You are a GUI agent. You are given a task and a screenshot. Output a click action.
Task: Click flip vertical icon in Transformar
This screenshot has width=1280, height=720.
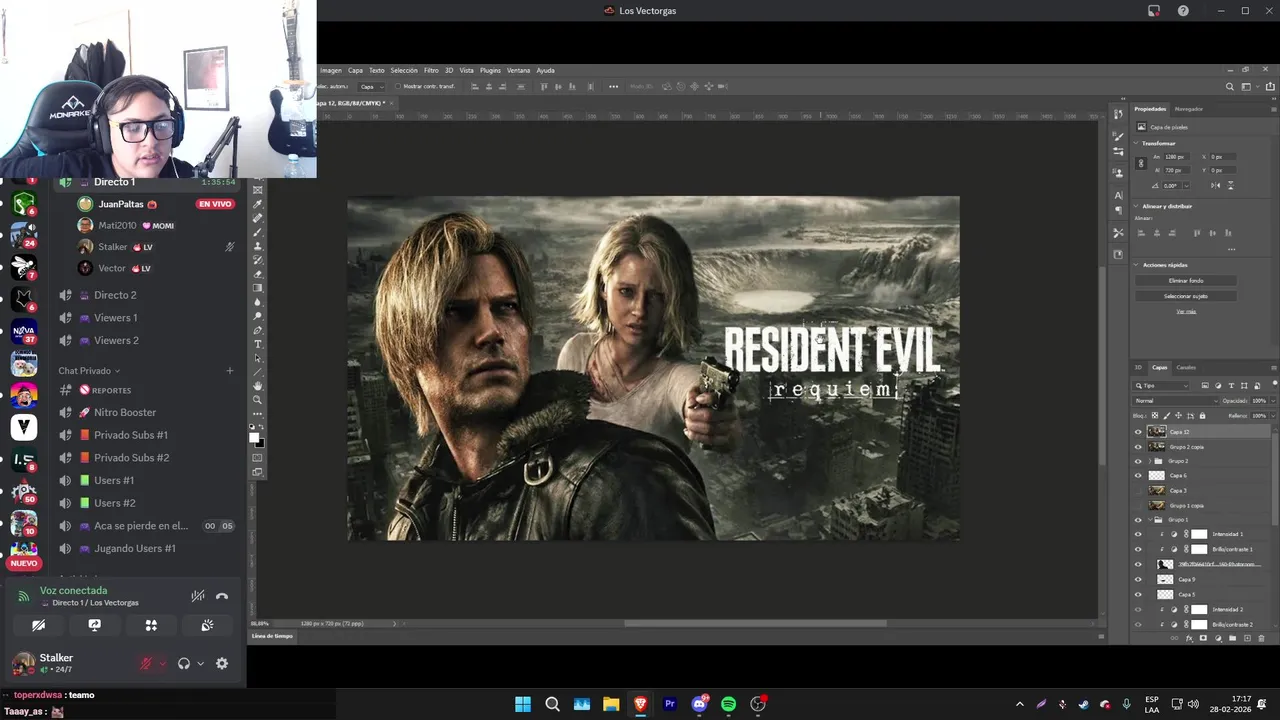(x=1230, y=185)
